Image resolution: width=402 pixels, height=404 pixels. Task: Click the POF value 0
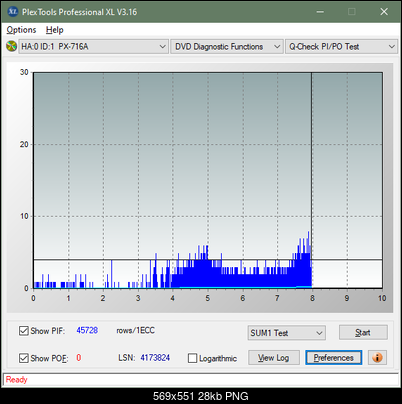pyautogui.click(x=79, y=358)
